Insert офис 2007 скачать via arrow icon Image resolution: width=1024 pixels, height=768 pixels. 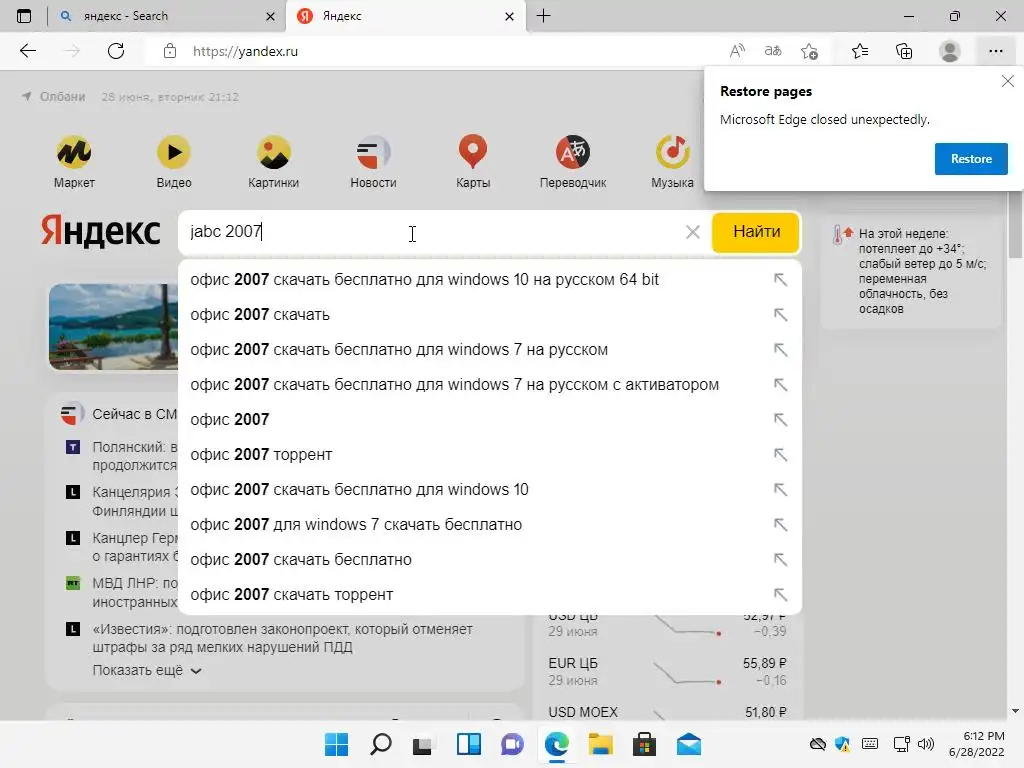pyautogui.click(x=780, y=314)
